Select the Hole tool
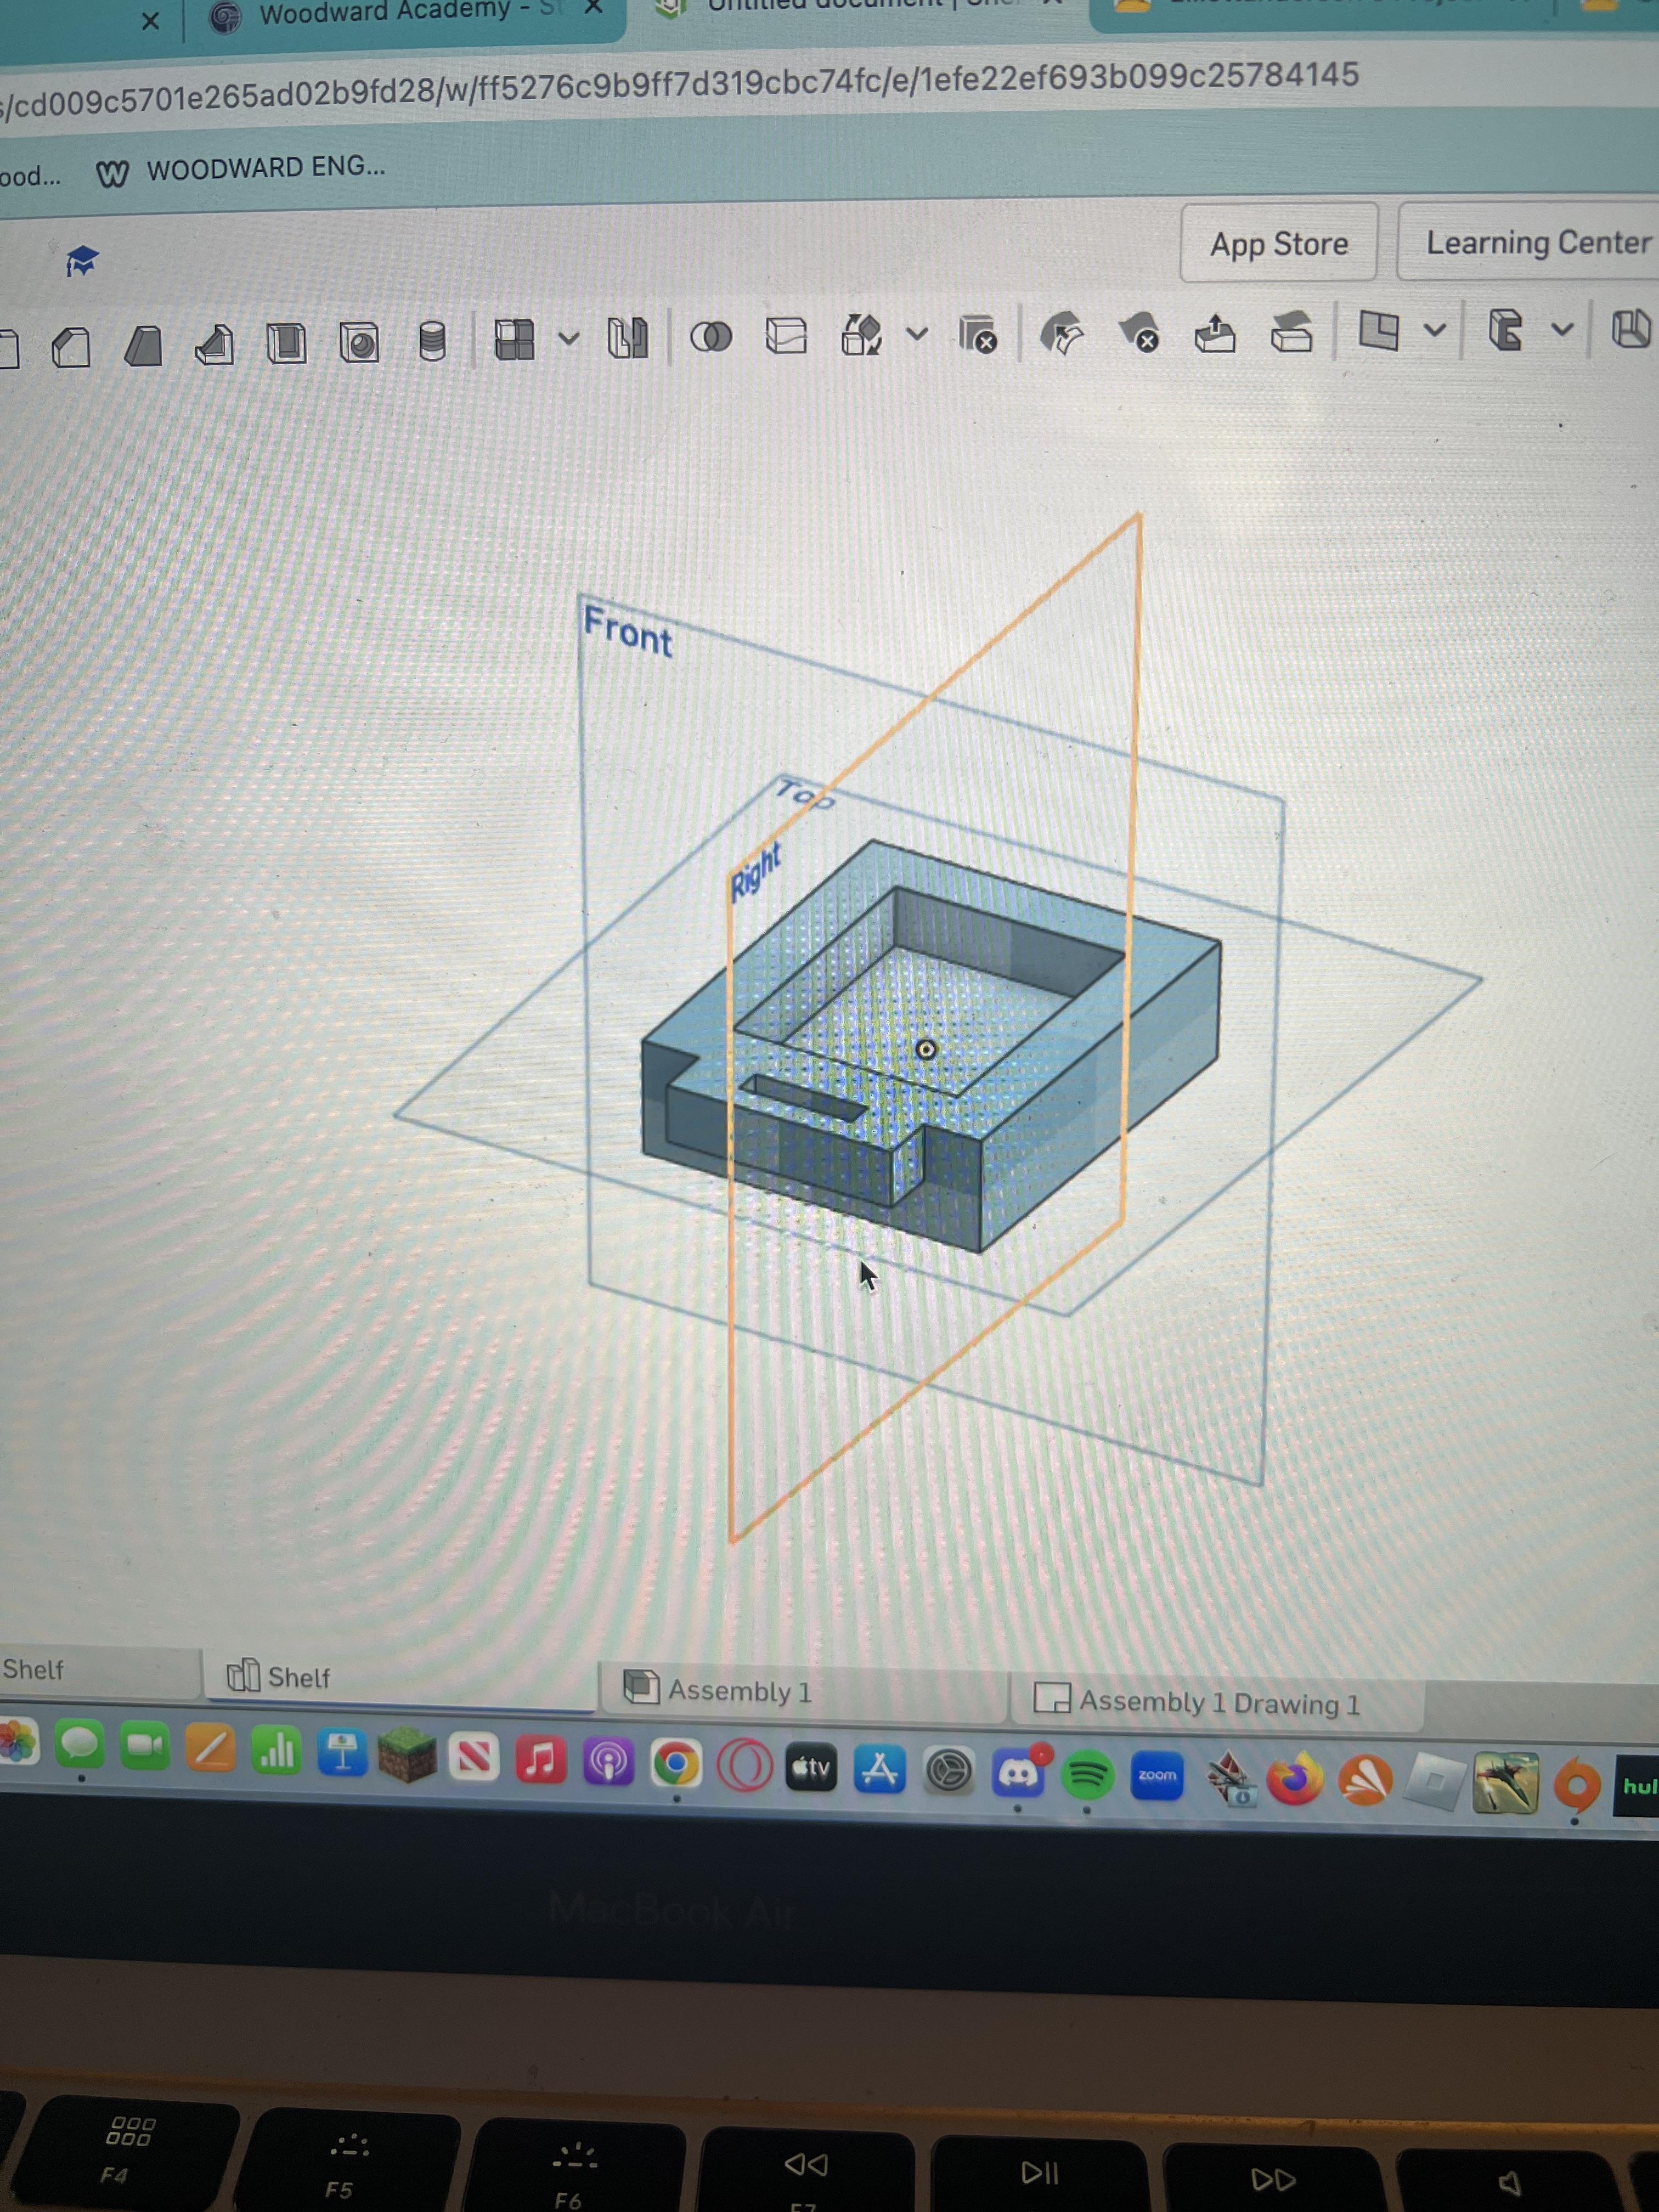 click(x=359, y=343)
